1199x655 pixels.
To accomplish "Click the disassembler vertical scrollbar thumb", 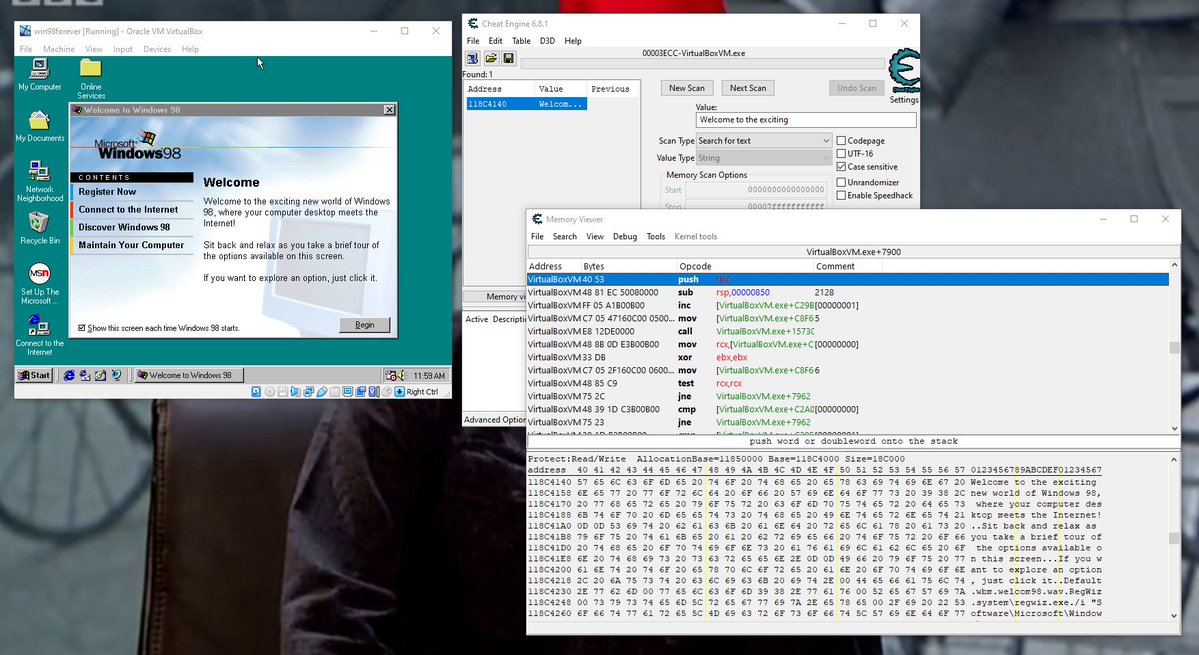I will point(1175,348).
